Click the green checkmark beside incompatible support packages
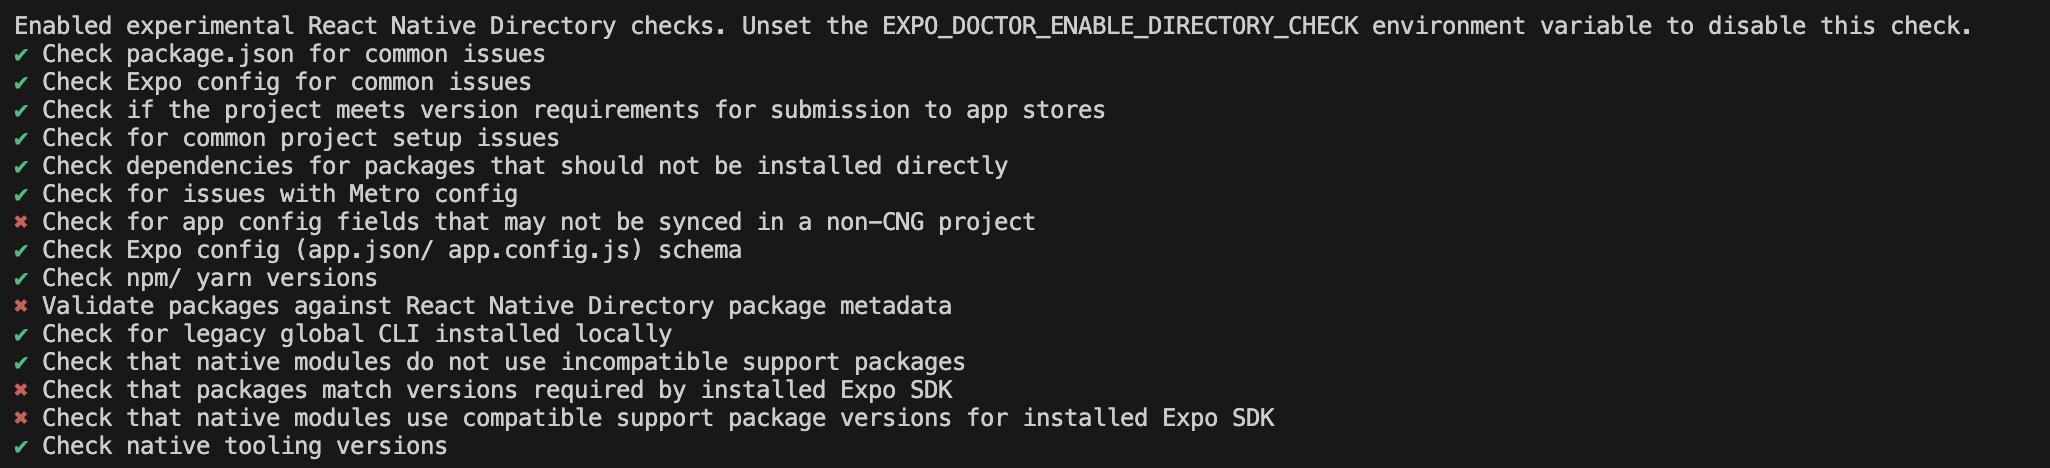2050x468 pixels. coord(21,362)
